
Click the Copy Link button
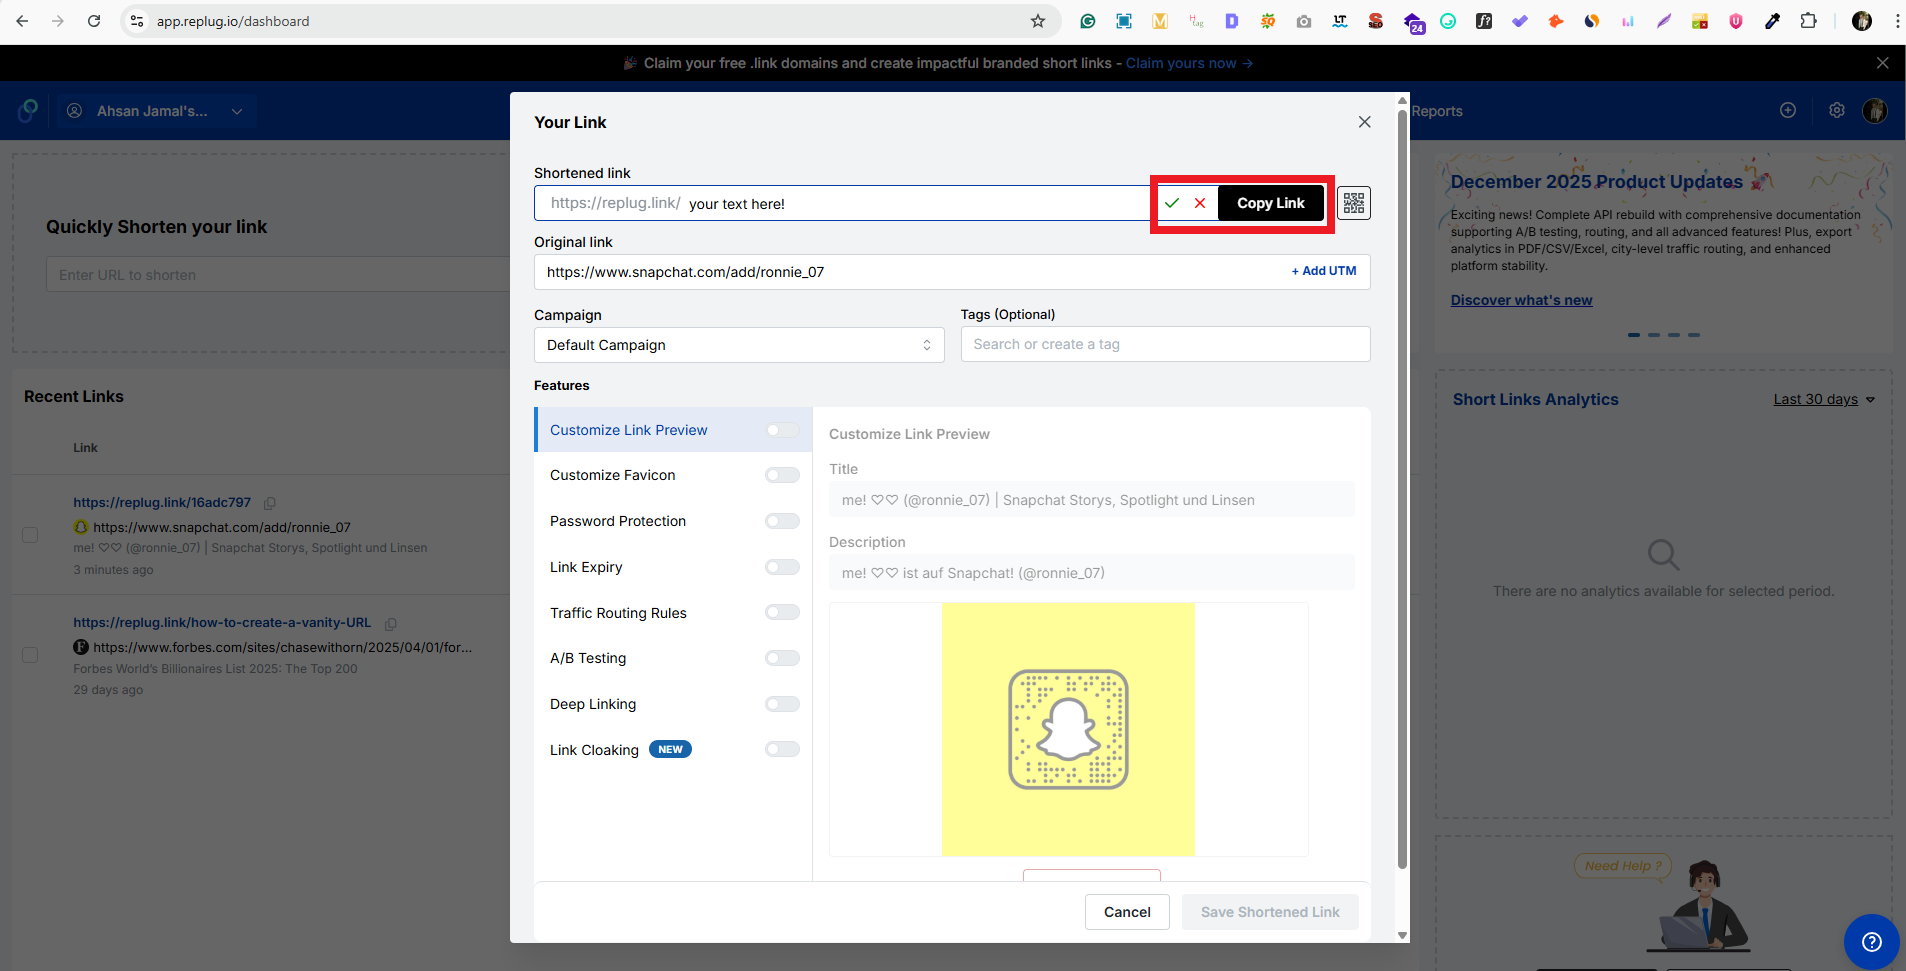[x=1270, y=202]
